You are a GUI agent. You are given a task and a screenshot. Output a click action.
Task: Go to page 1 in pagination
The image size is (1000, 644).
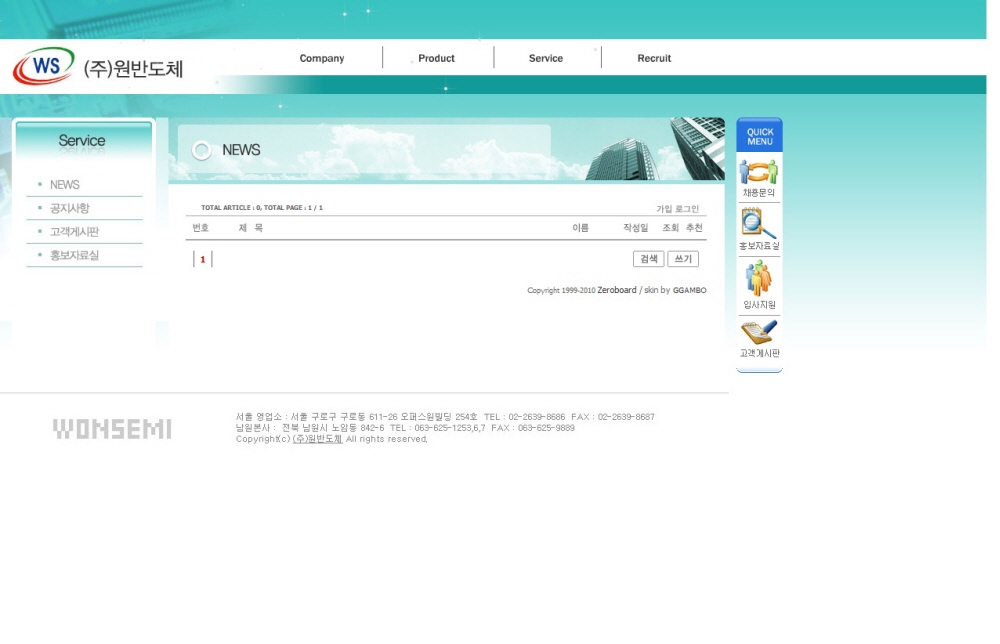(202, 260)
